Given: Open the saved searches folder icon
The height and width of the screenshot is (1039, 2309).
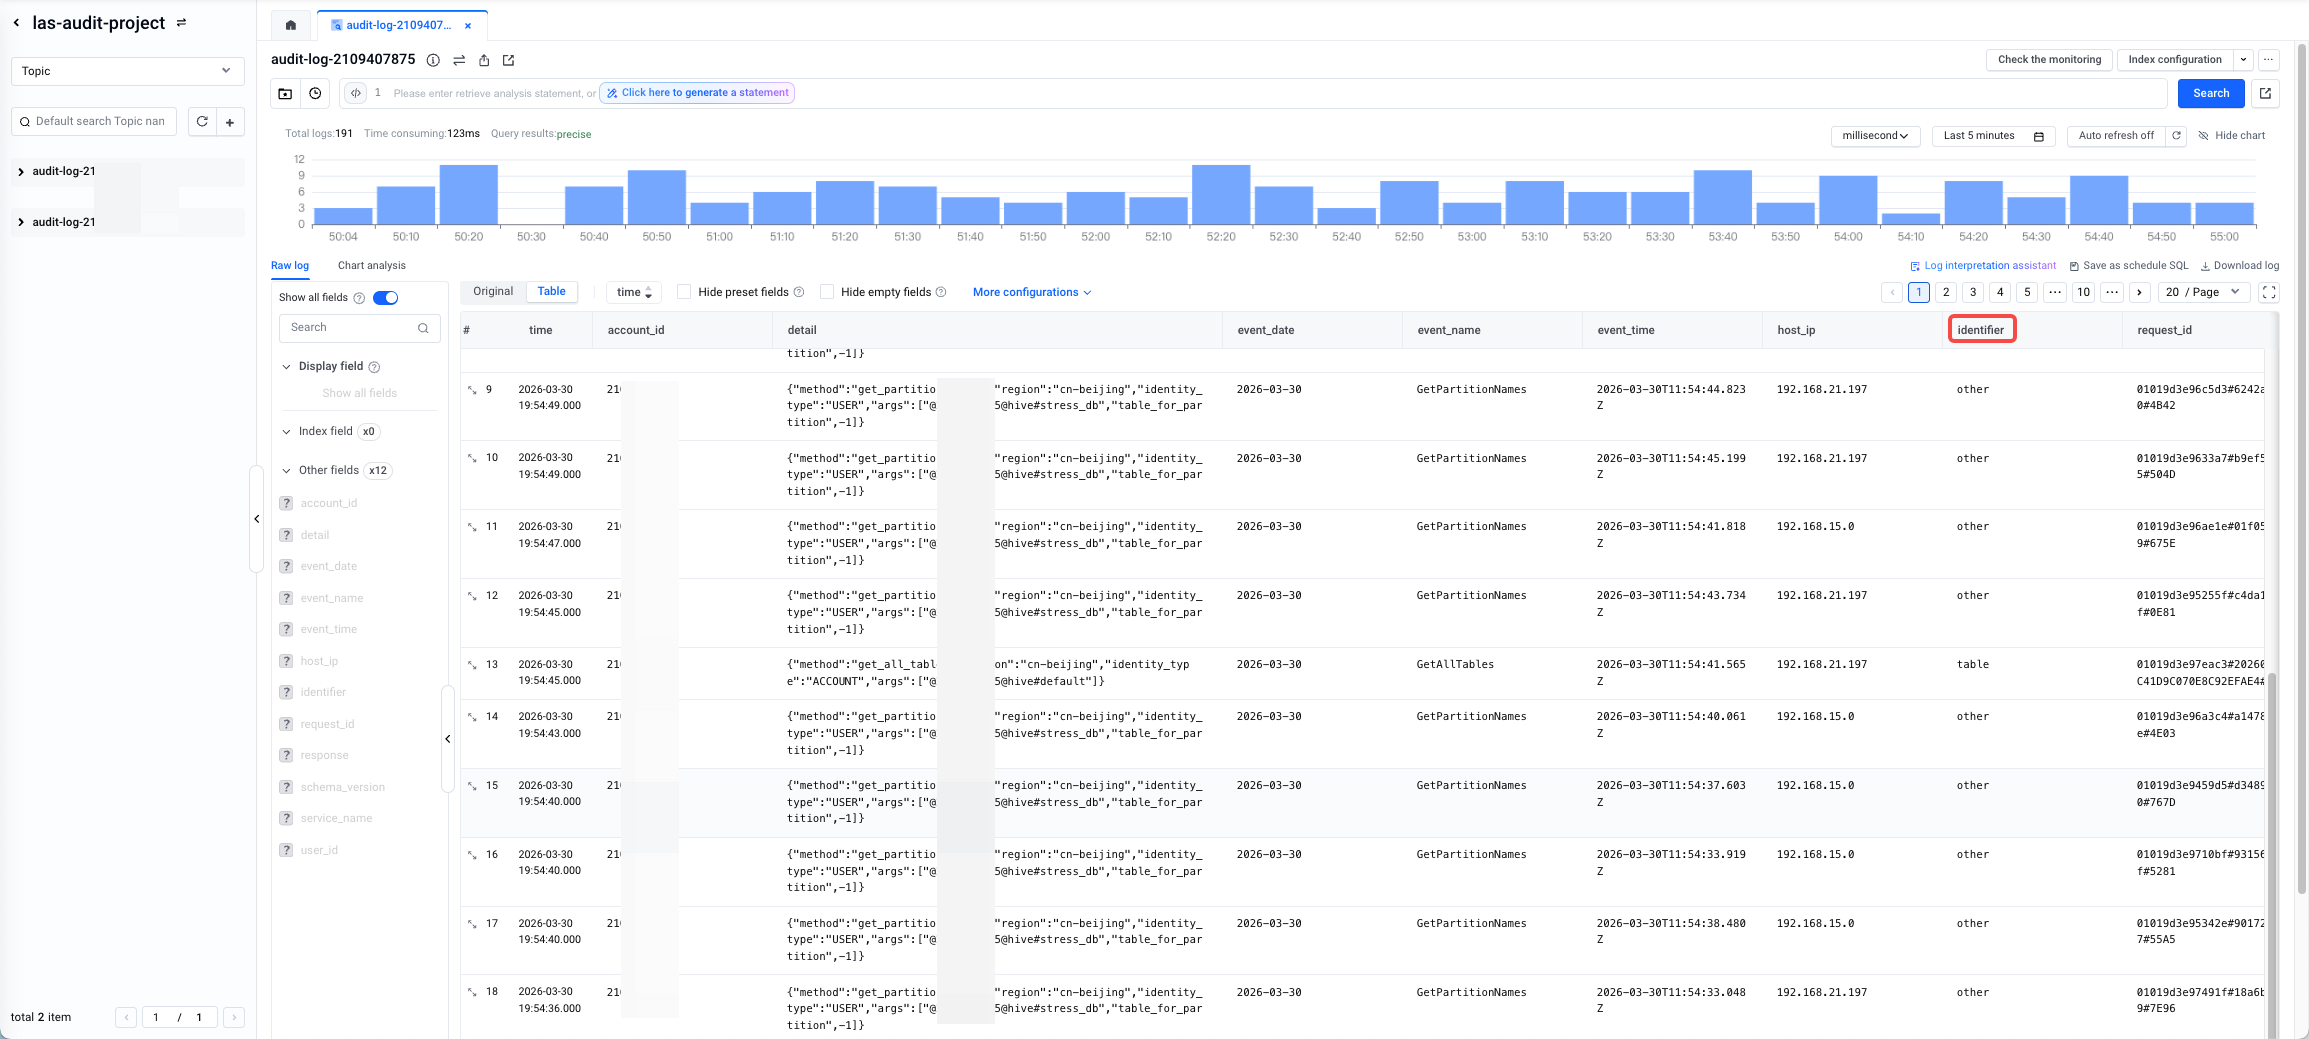Looking at the screenshot, I should pyautogui.click(x=285, y=93).
